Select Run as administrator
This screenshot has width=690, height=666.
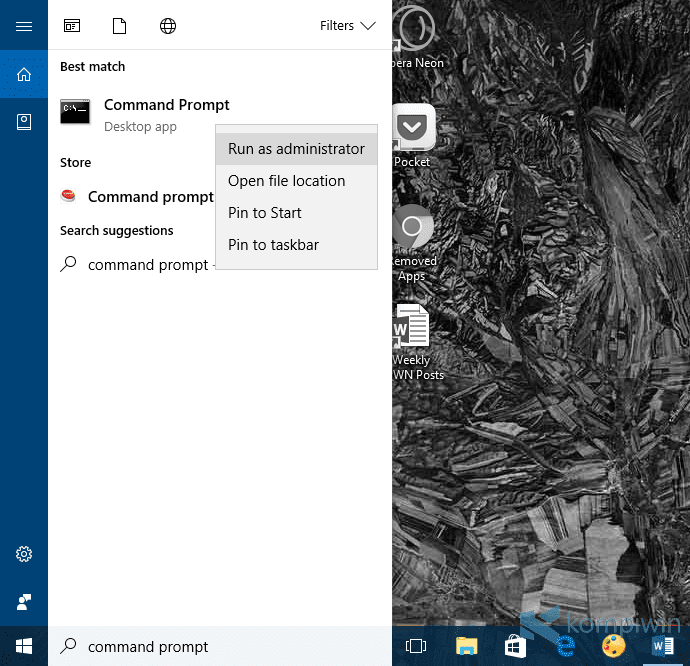(296, 149)
